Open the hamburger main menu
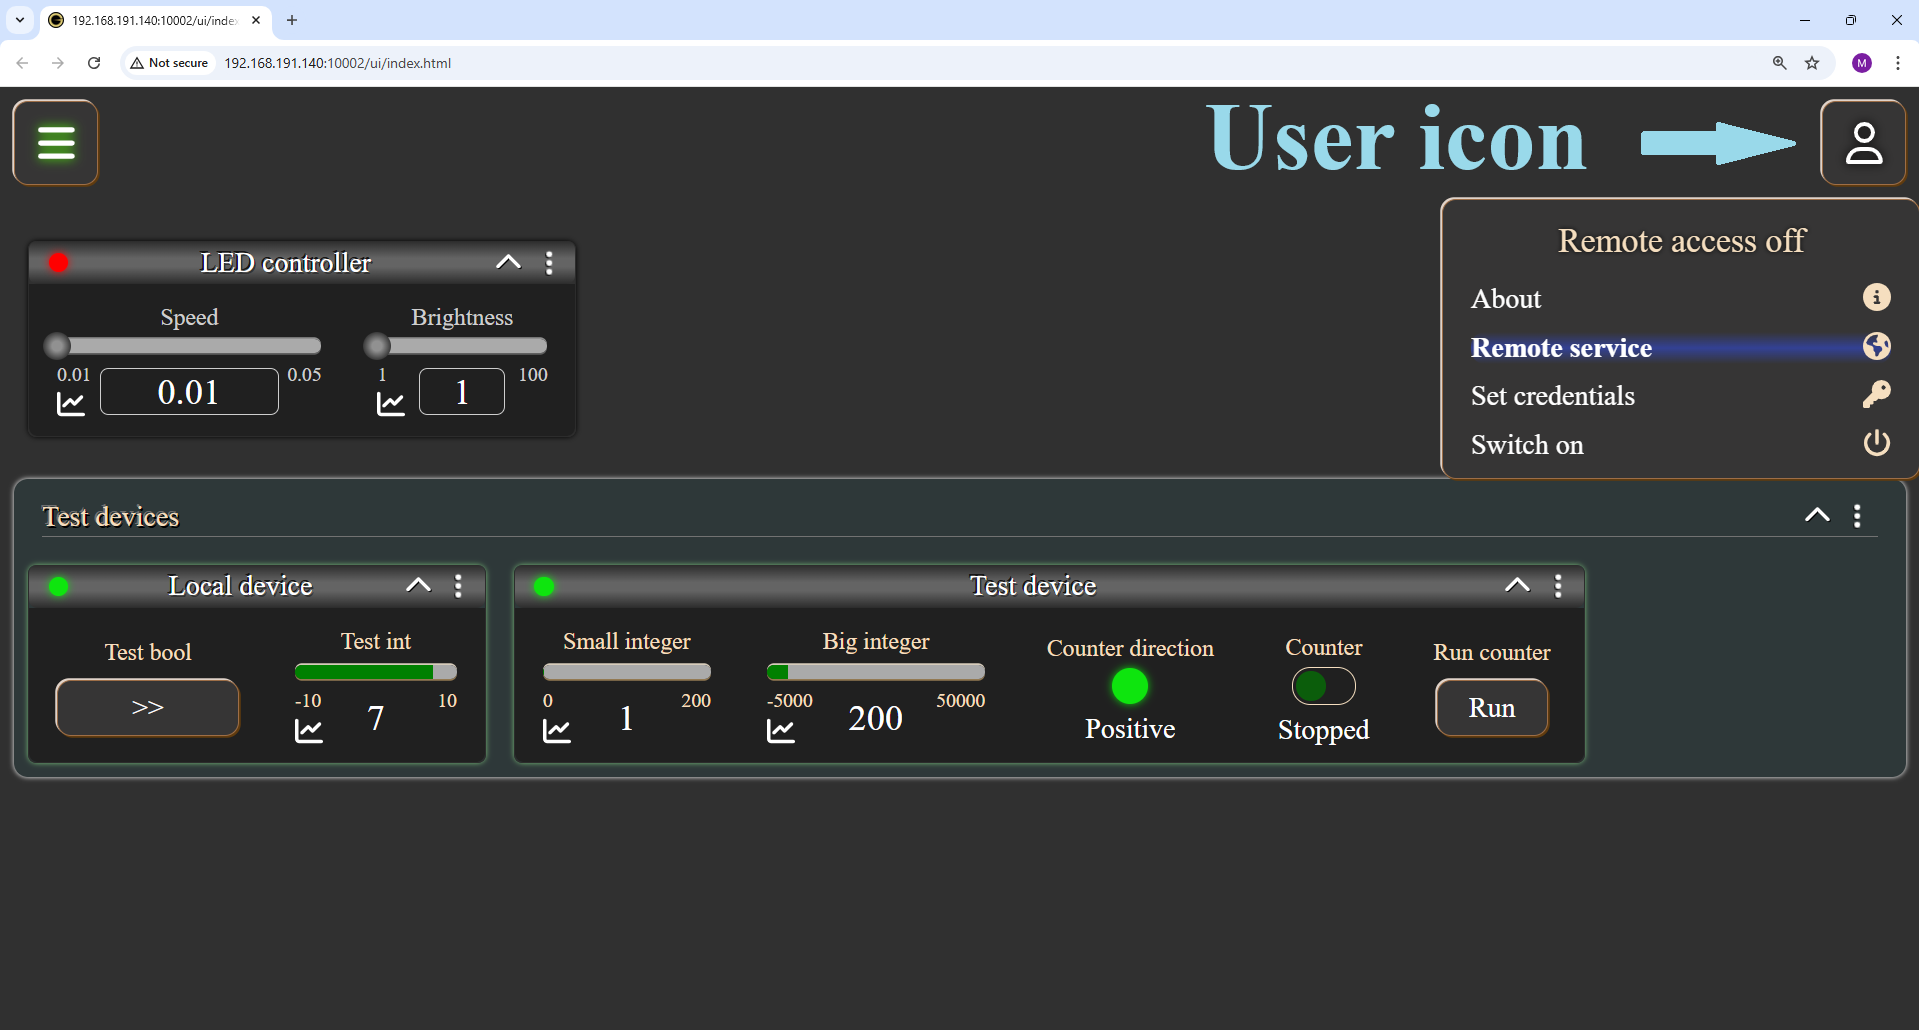Image resolution: width=1919 pixels, height=1030 pixels. click(56, 142)
